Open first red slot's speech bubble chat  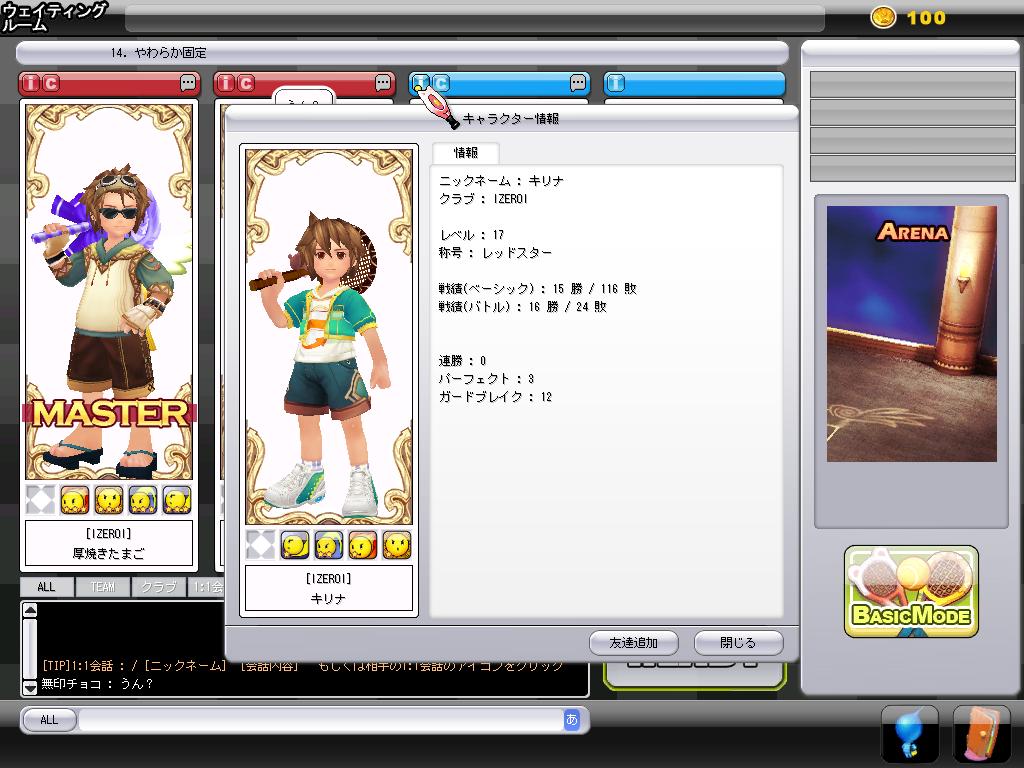(x=188, y=84)
